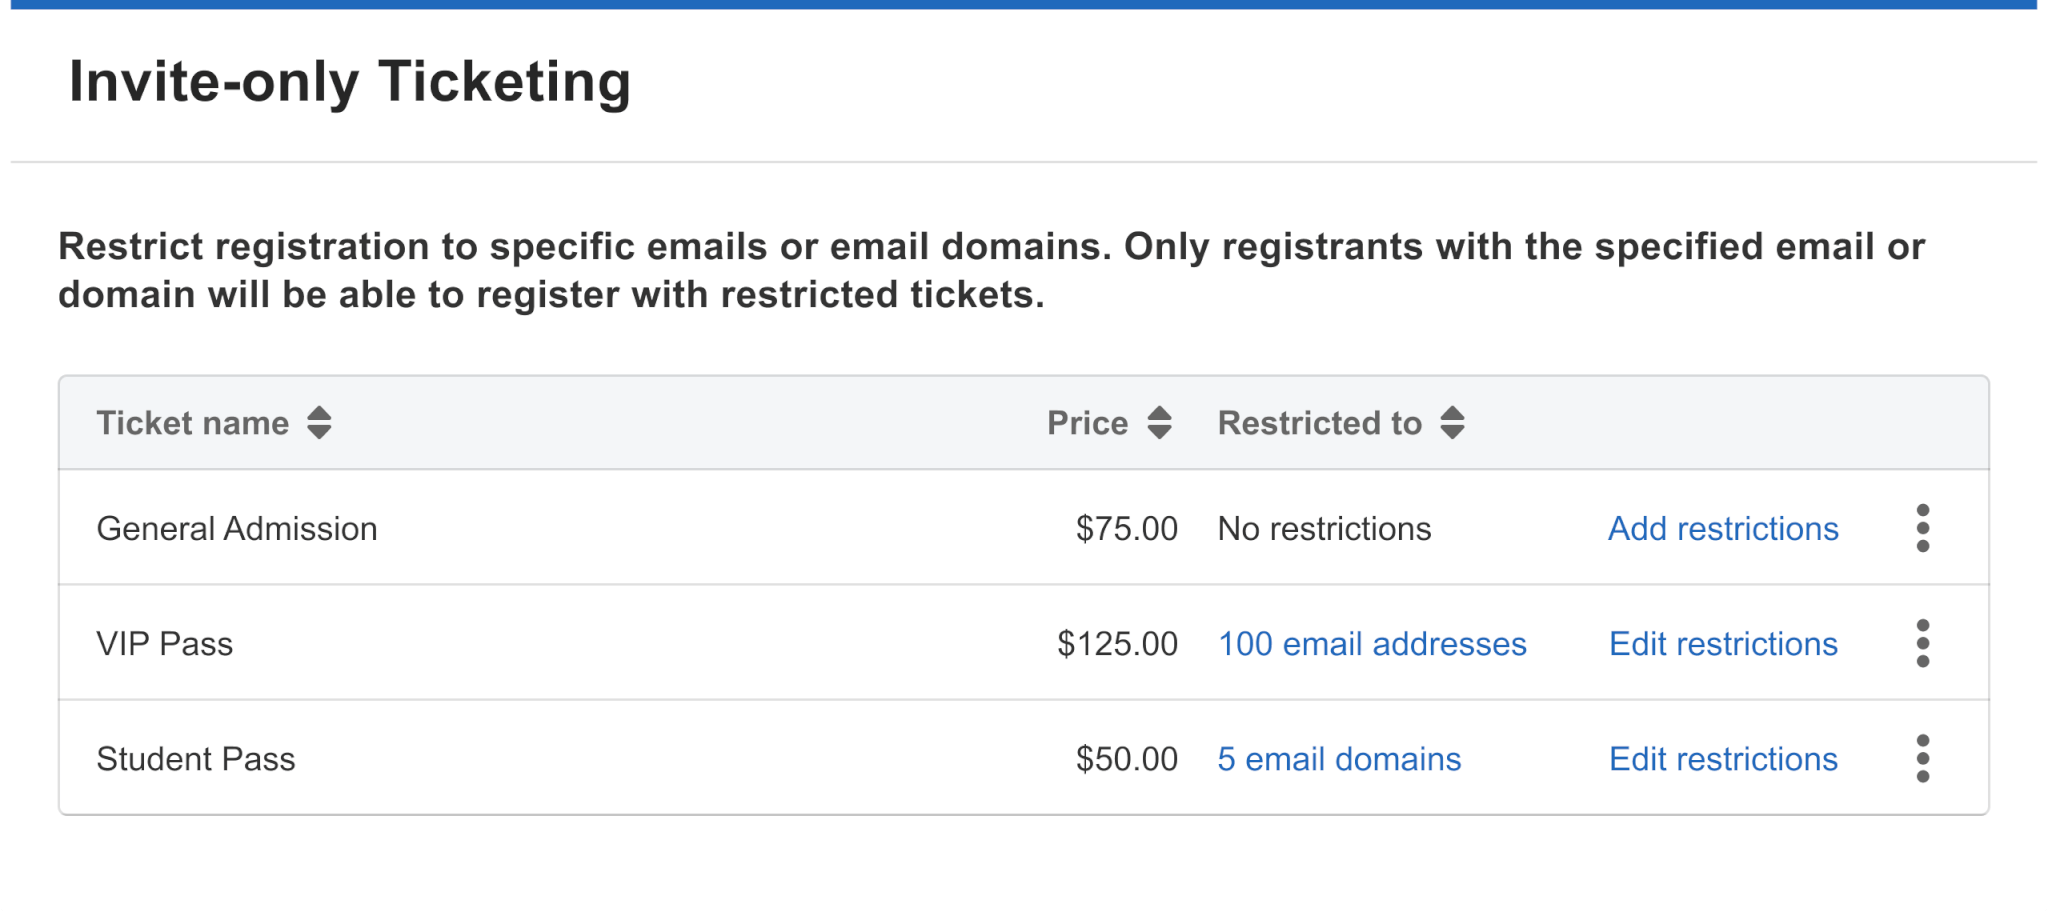Click the sort icon beside Restricted to
This screenshot has width=2048, height=912.
(x=1453, y=424)
